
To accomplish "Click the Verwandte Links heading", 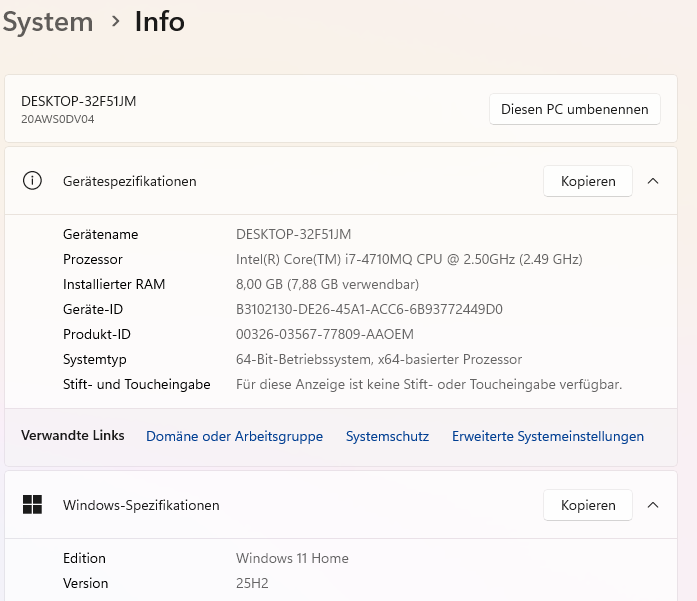I will (72, 435).
